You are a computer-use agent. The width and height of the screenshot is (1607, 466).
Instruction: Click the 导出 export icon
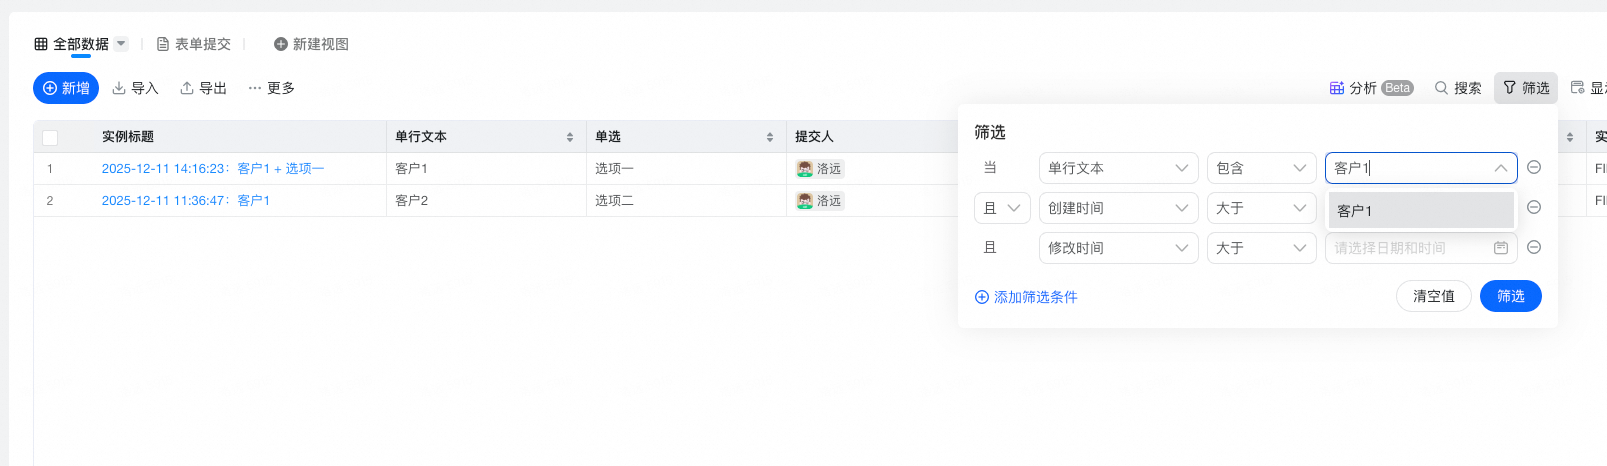[187, 88]
